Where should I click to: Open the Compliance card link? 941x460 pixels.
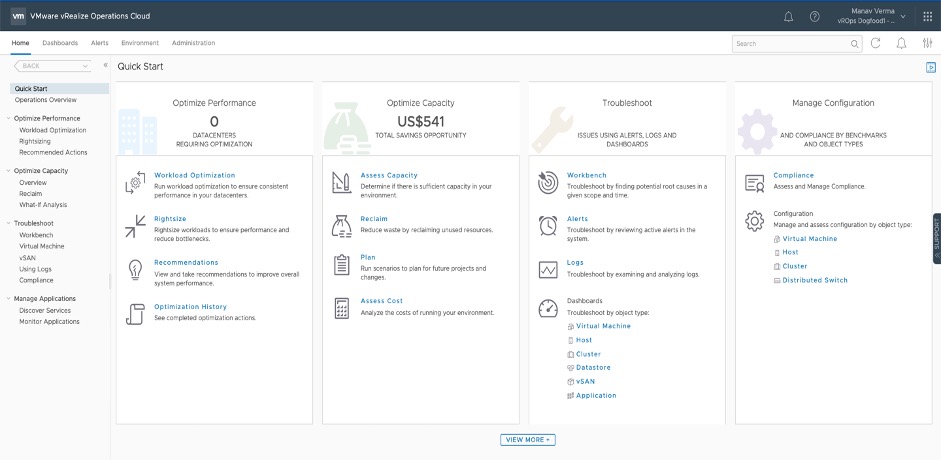(x=793, y=175)
